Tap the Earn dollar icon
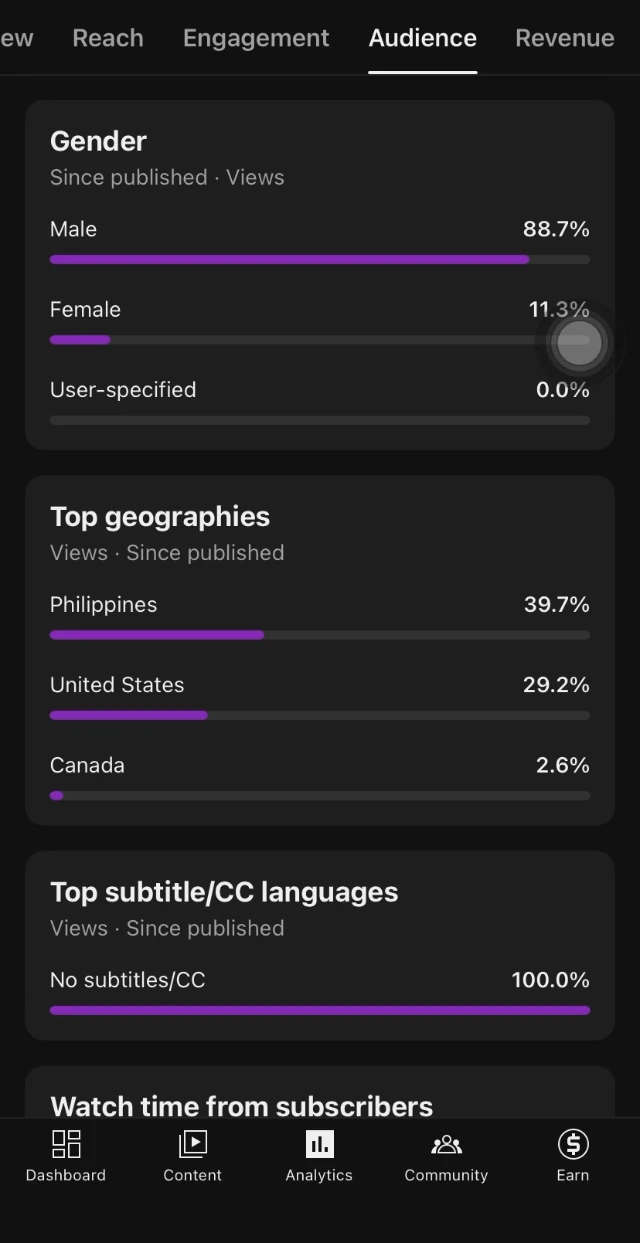Screen dimensions: 640x1243 (573, 1144)
